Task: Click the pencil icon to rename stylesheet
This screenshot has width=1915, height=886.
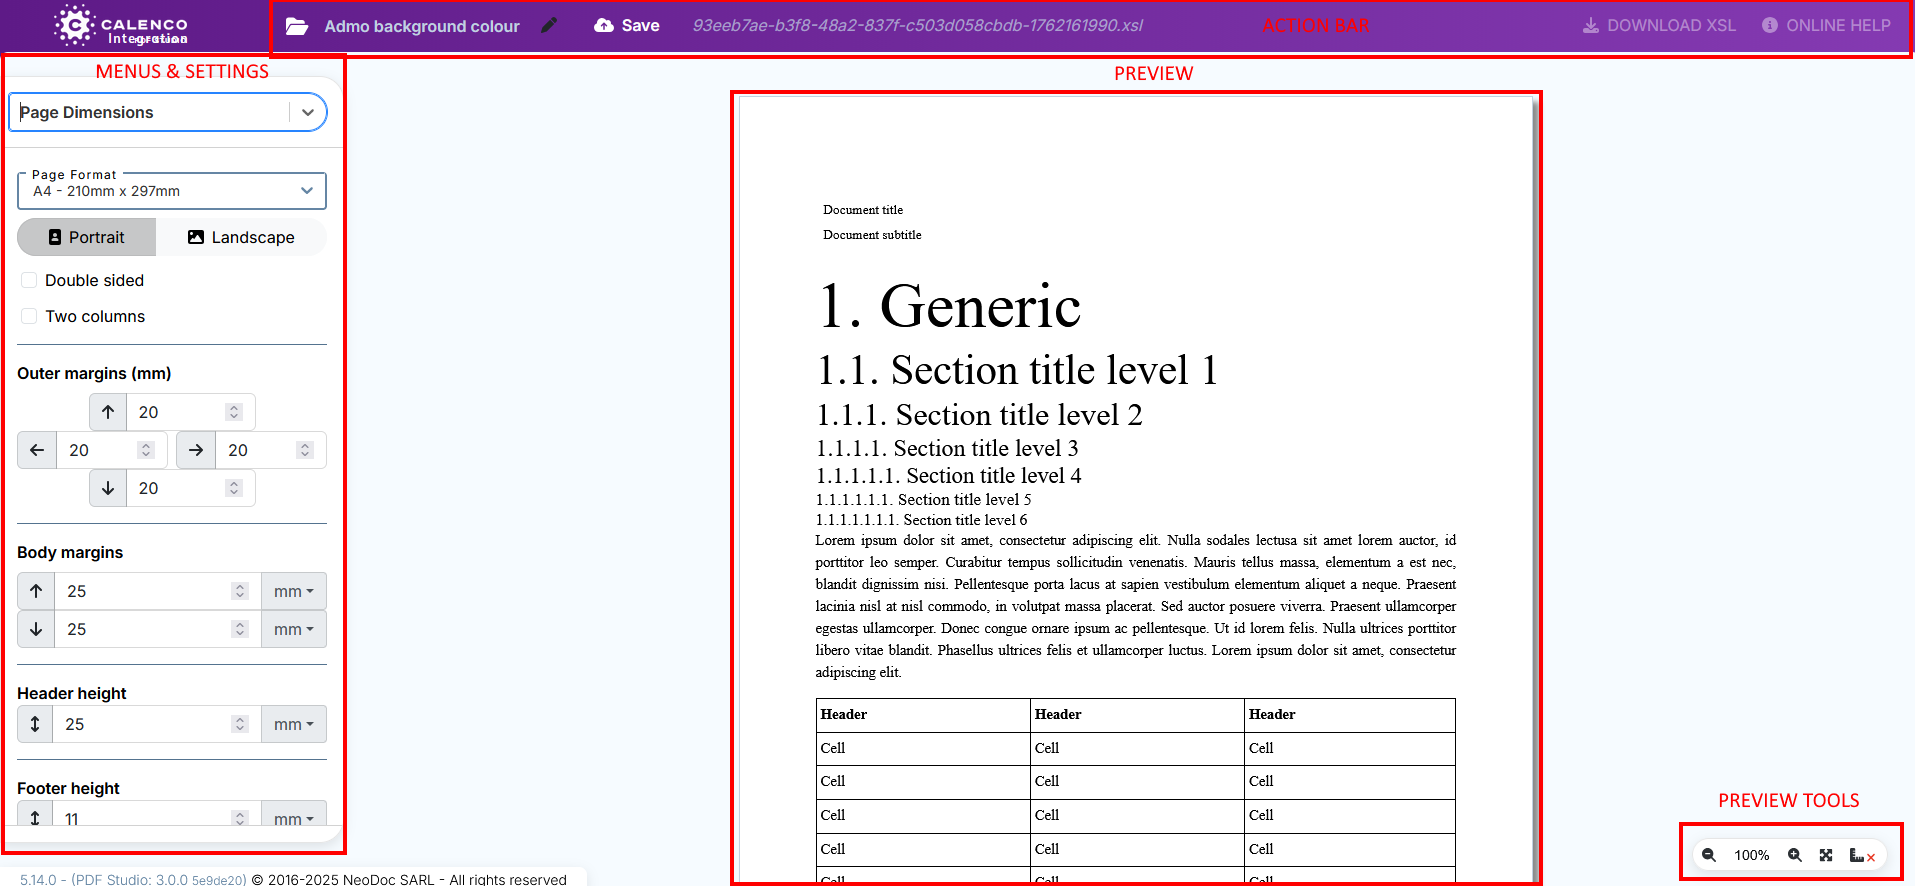Action: pos(549,26)
